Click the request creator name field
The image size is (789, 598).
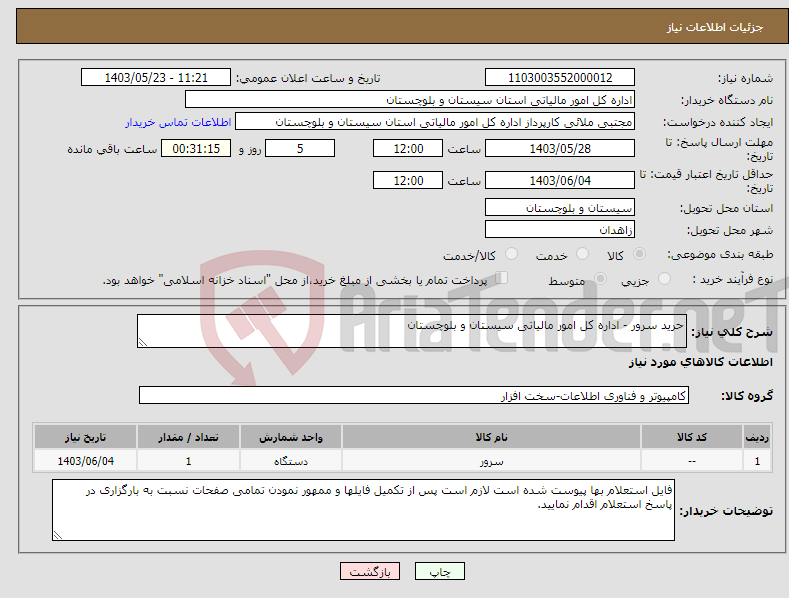[435, 122]
